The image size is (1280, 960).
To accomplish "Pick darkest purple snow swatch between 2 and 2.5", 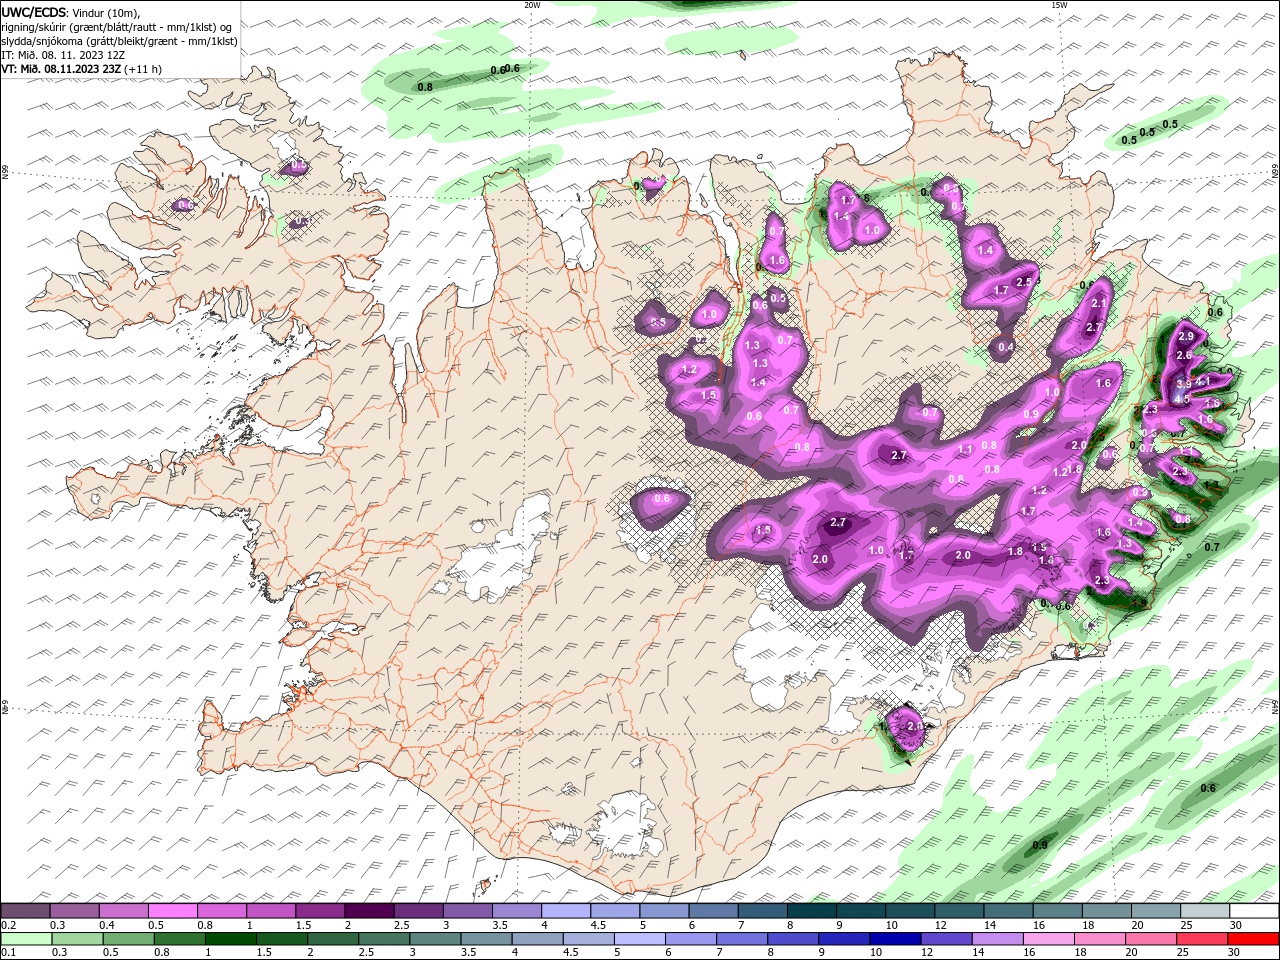I will click(369, 911).
